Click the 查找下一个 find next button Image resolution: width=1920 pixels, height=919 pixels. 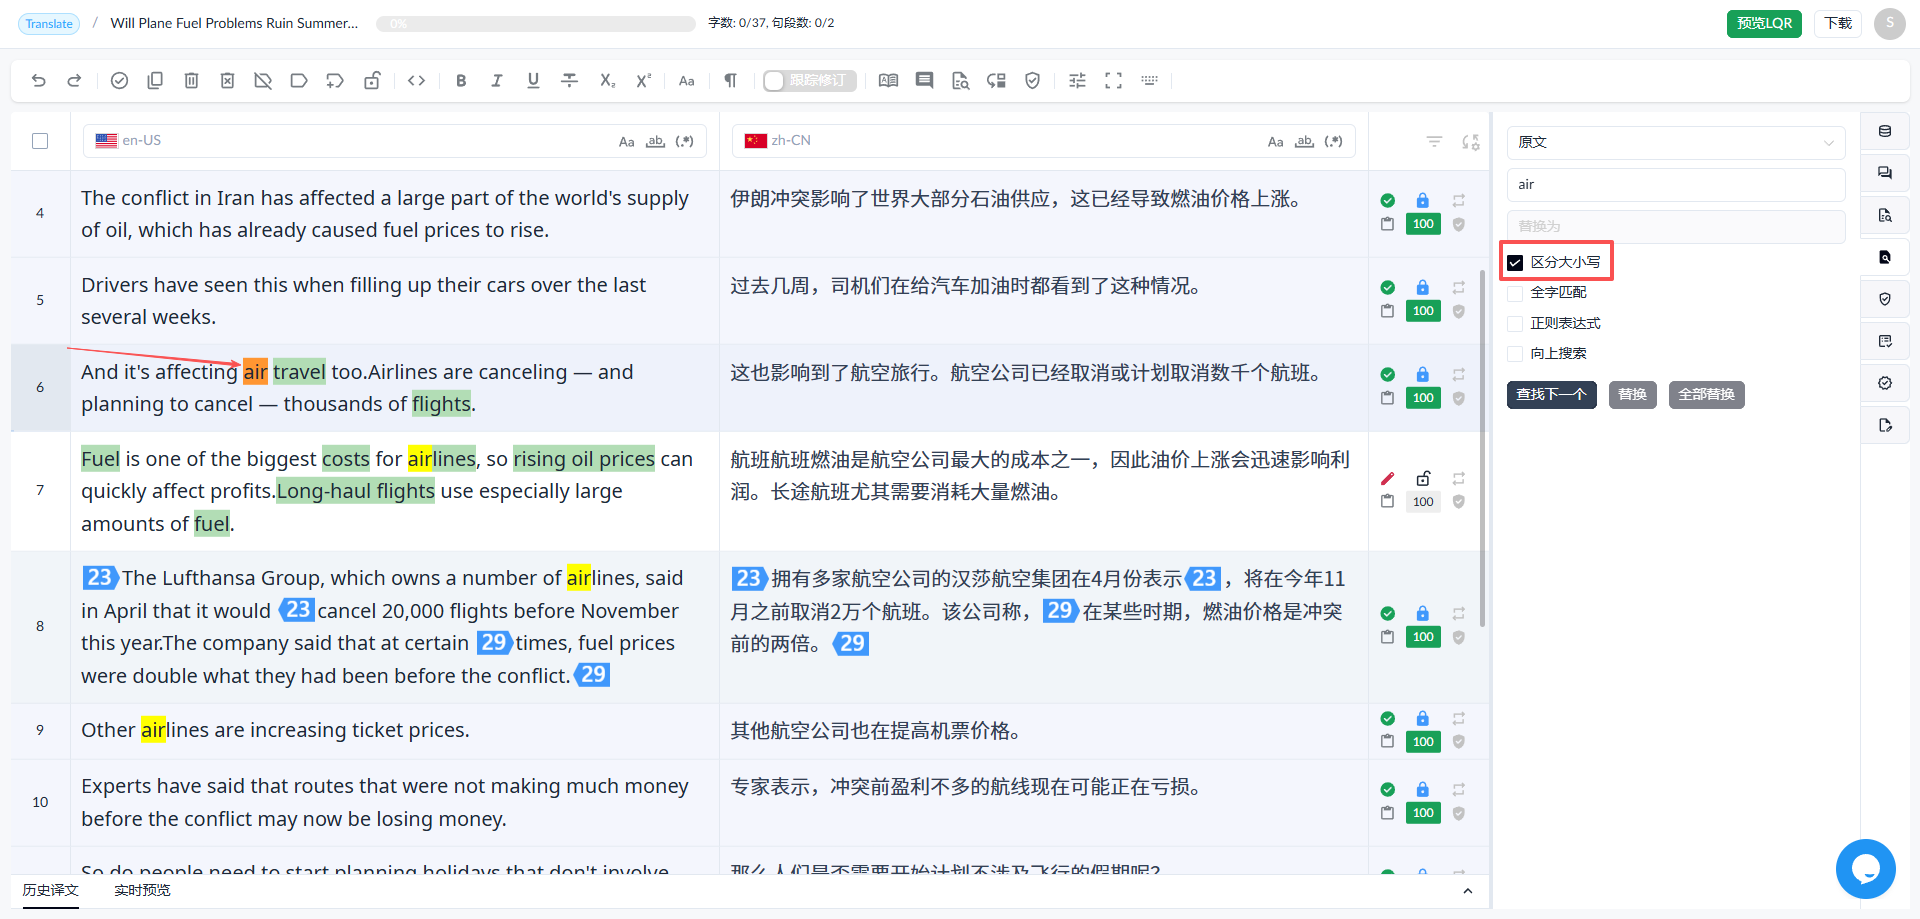[x=1551, y=395]
